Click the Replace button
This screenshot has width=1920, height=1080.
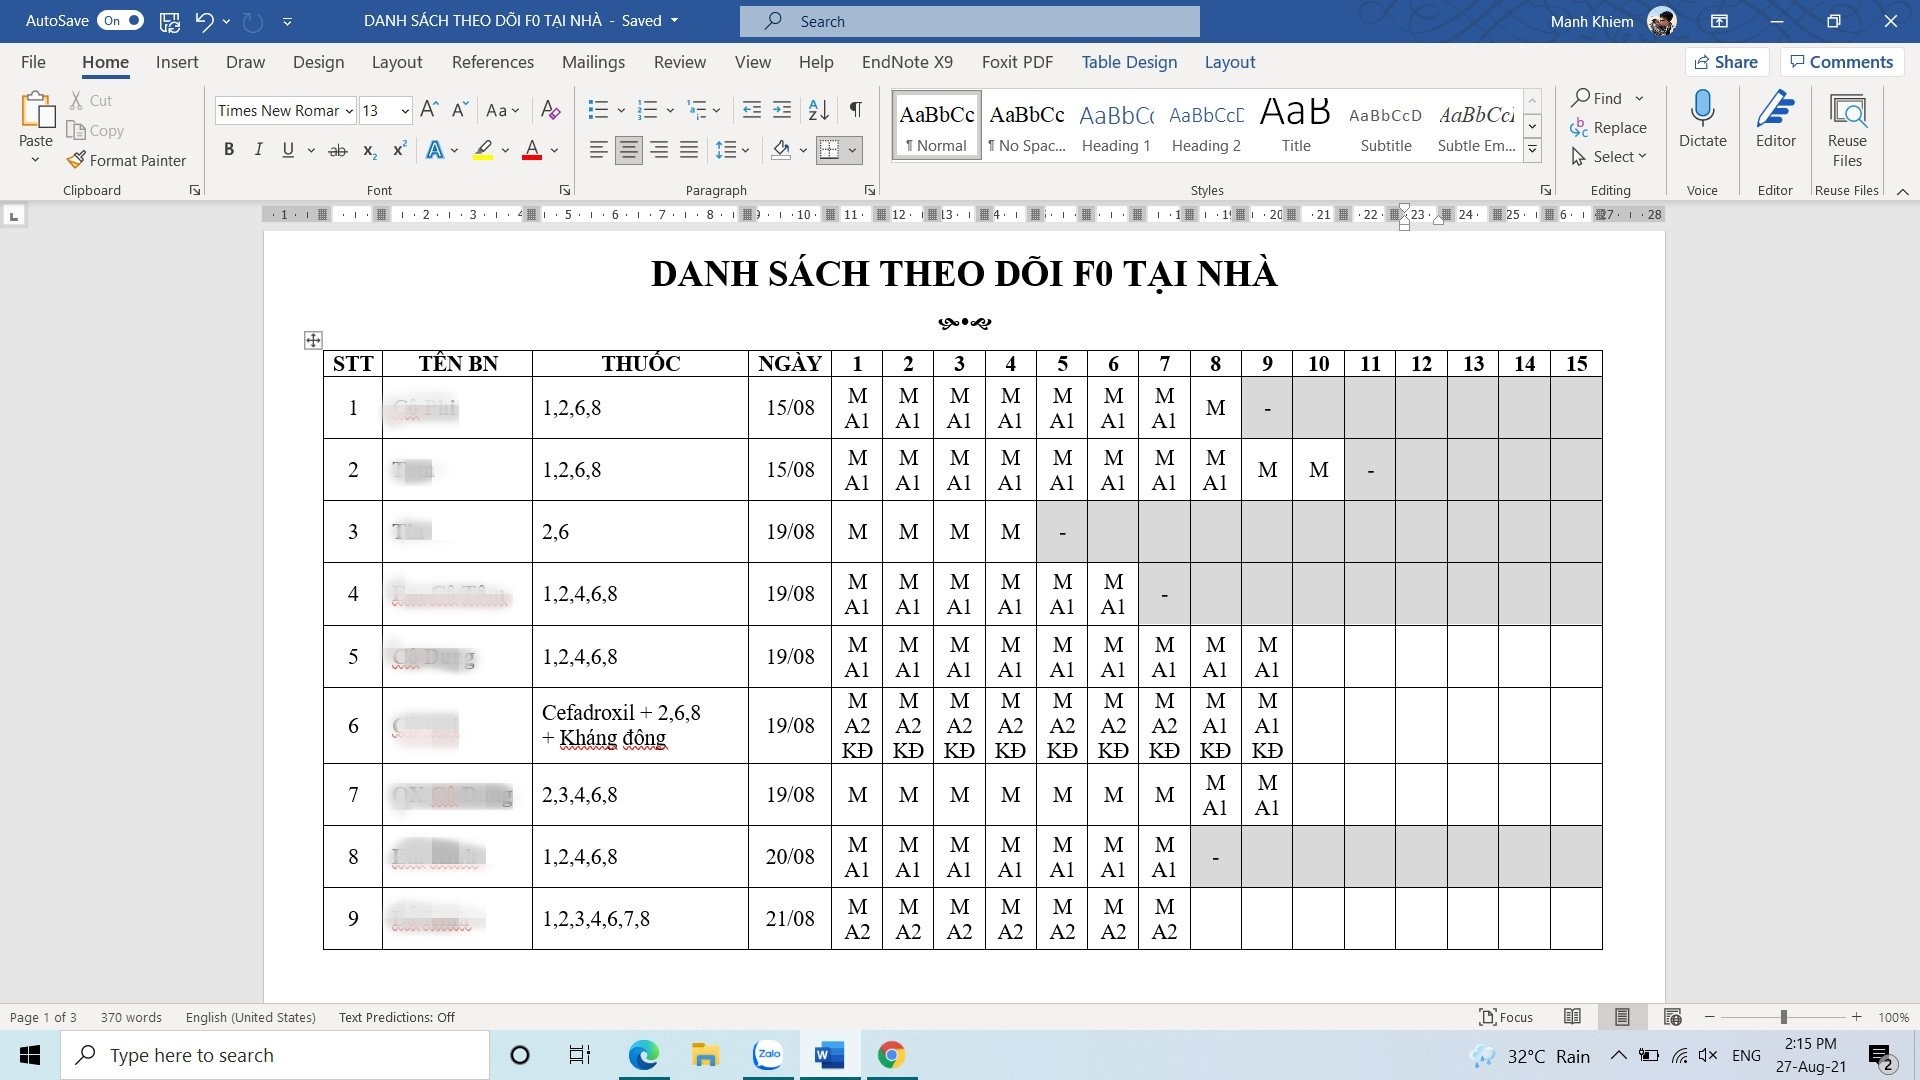pos(1608,127)
